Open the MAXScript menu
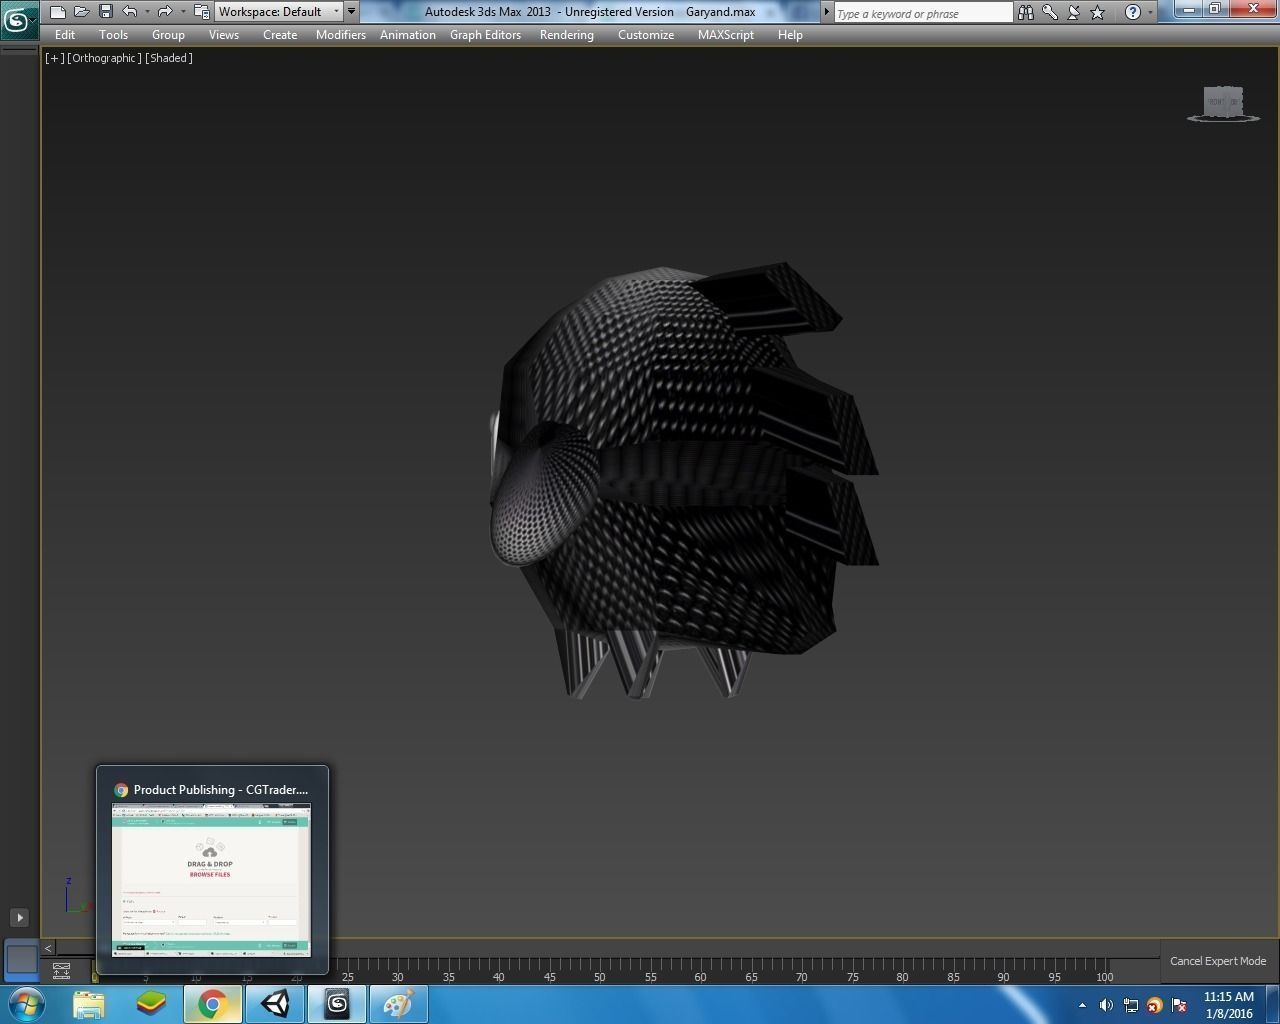The height and width of the screenshot is (1024, 1280). (x=726, y=35)
